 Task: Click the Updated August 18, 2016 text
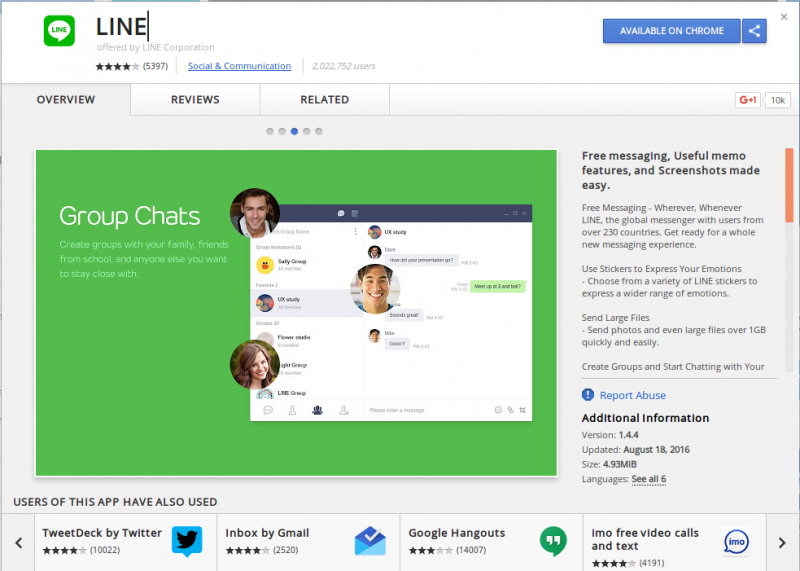(x=636, y=450)
